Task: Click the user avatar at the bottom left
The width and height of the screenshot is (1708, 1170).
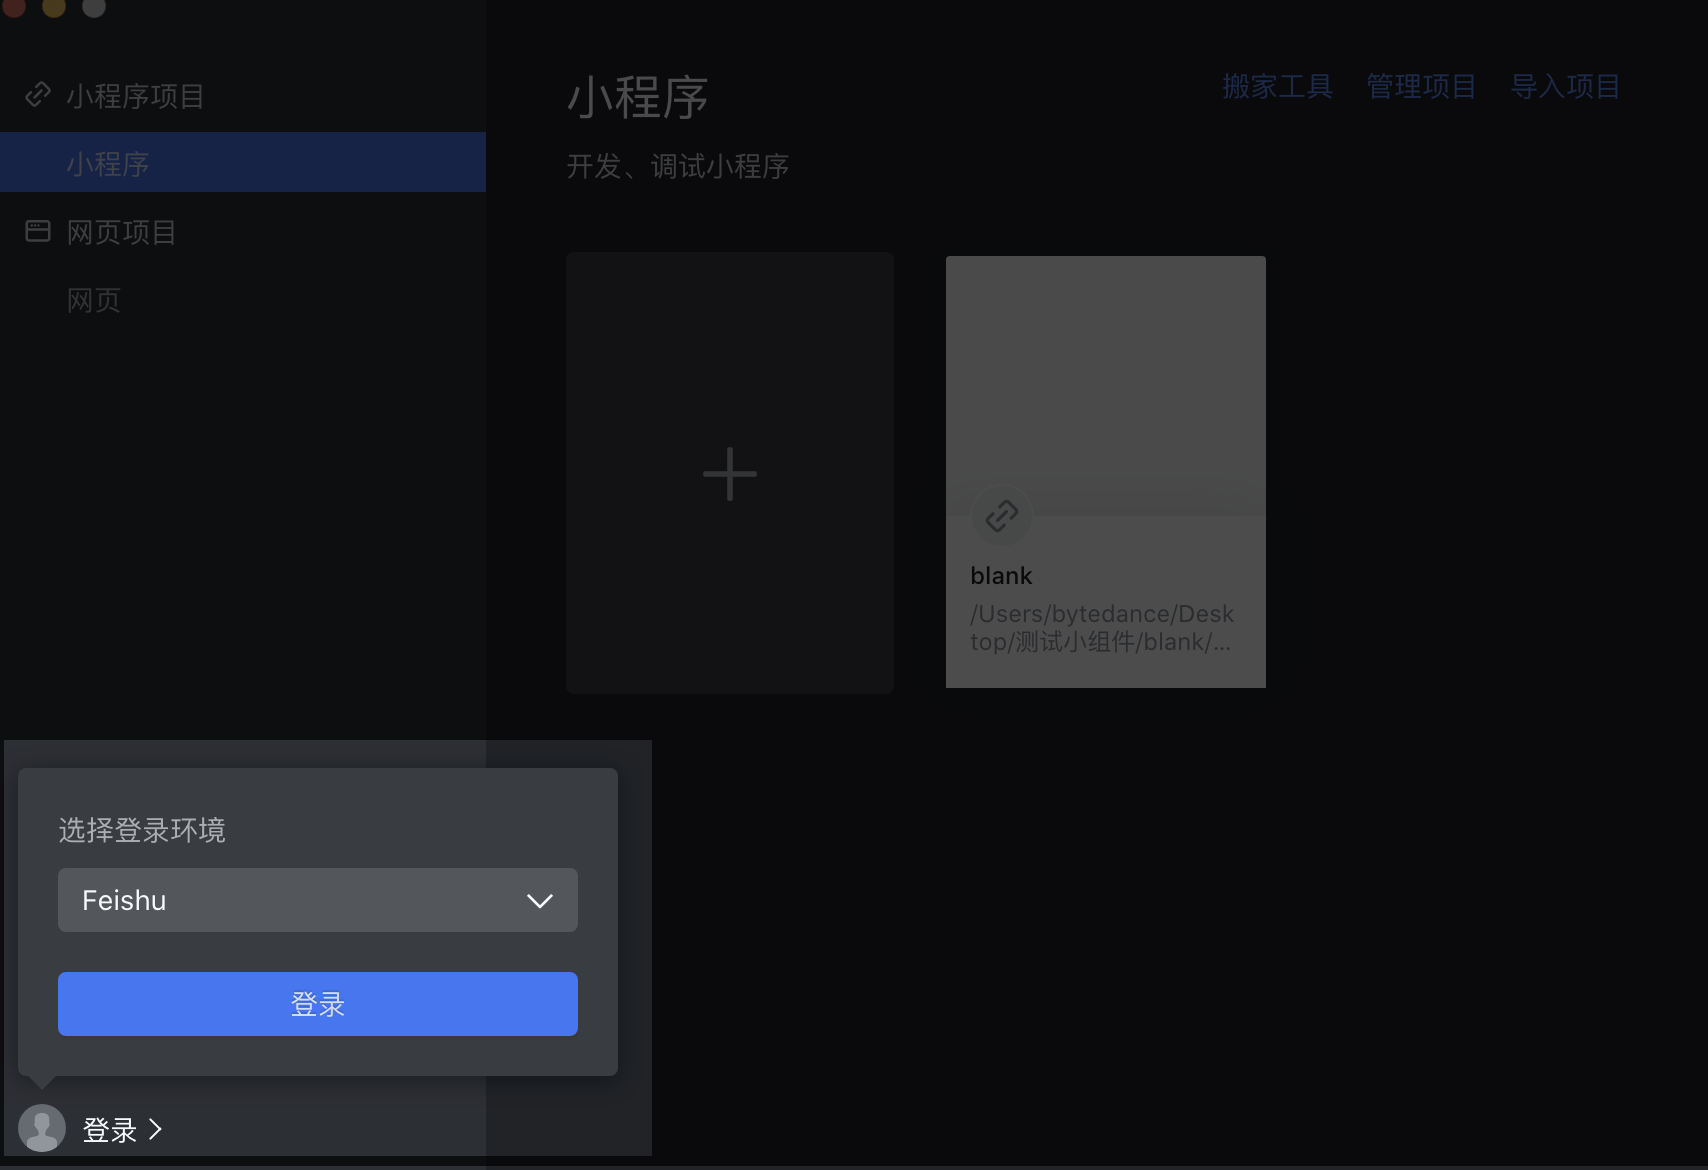Action: point(42,1128)
